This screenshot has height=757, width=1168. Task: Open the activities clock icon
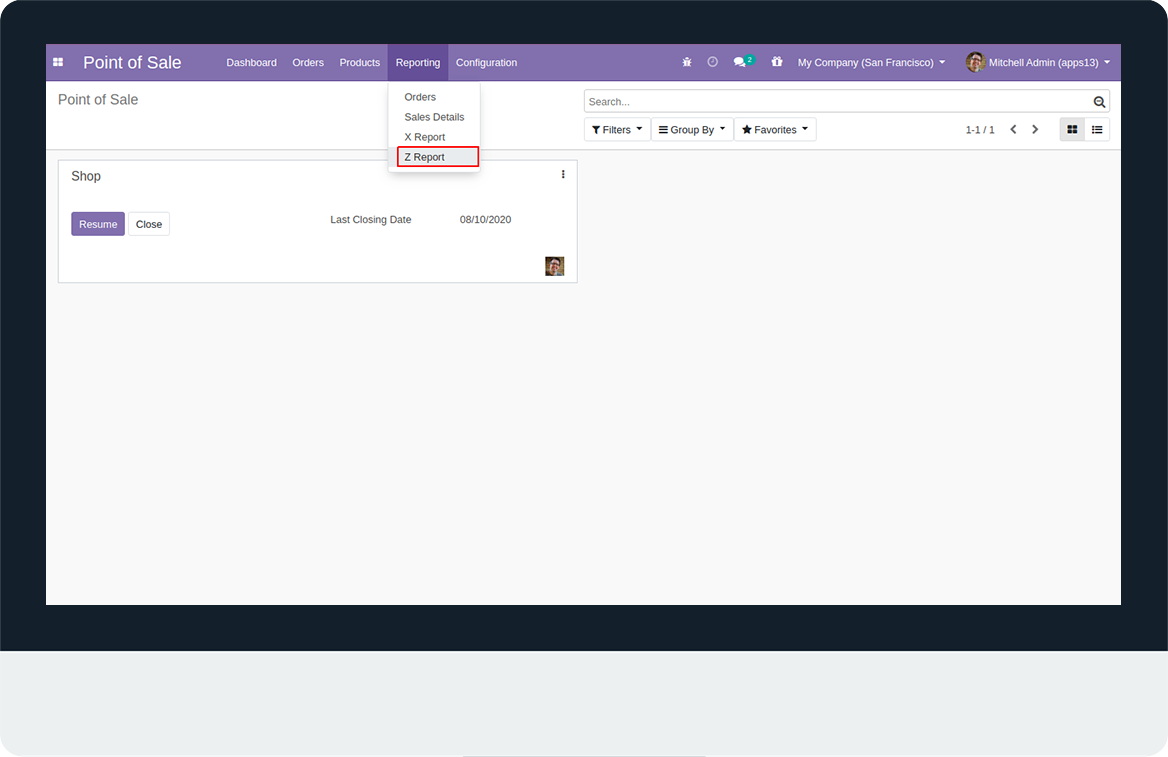tap(712, 63)
